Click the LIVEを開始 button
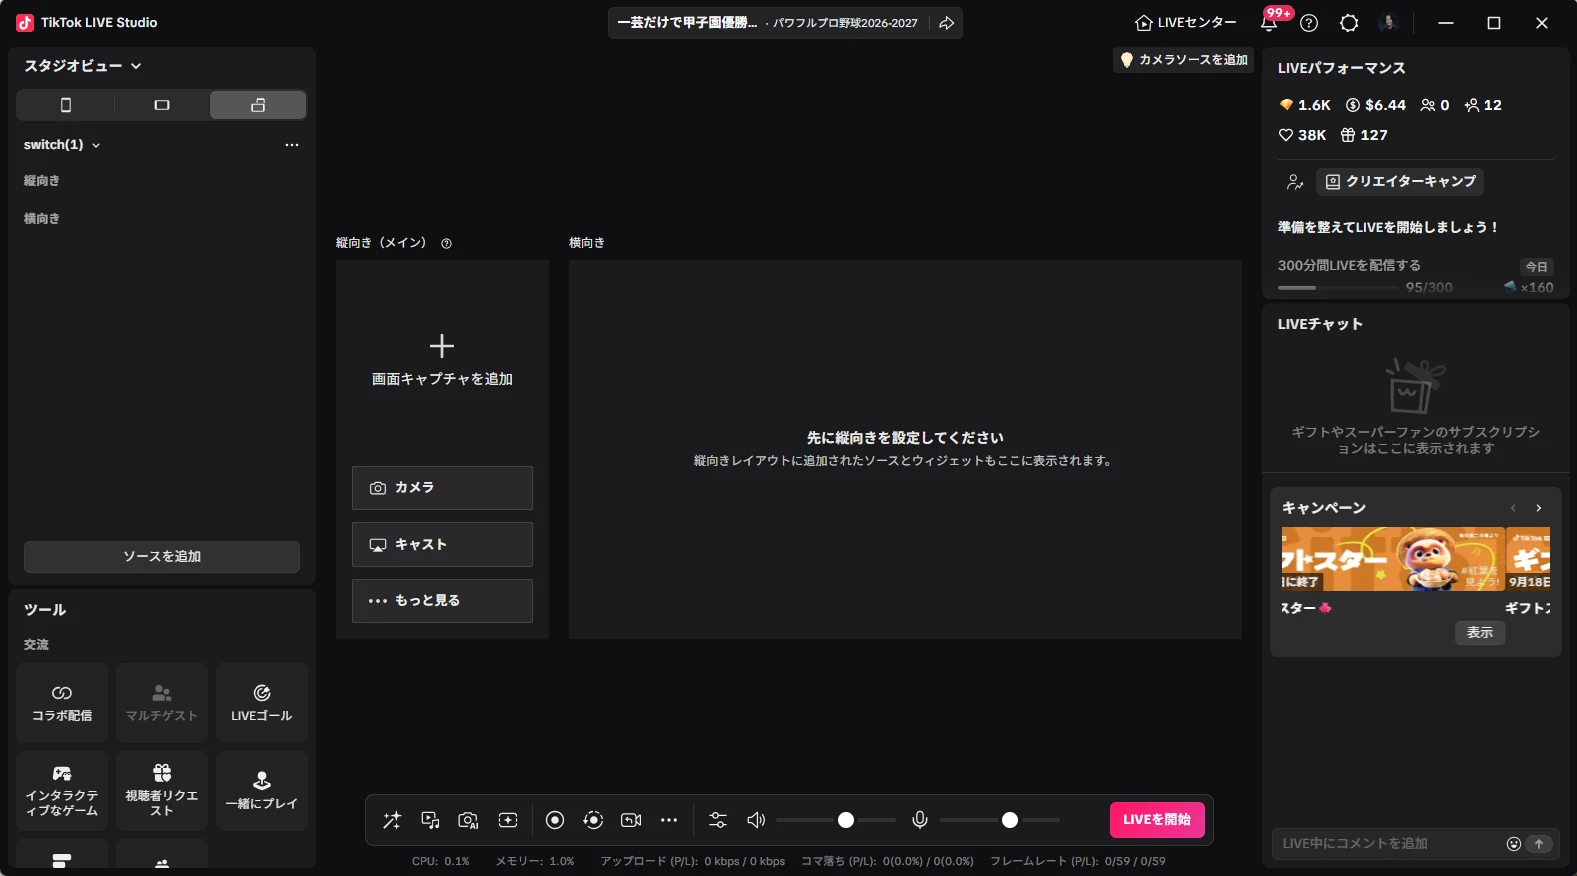The image size is (1577, 876). click(x=1157, y=820)
